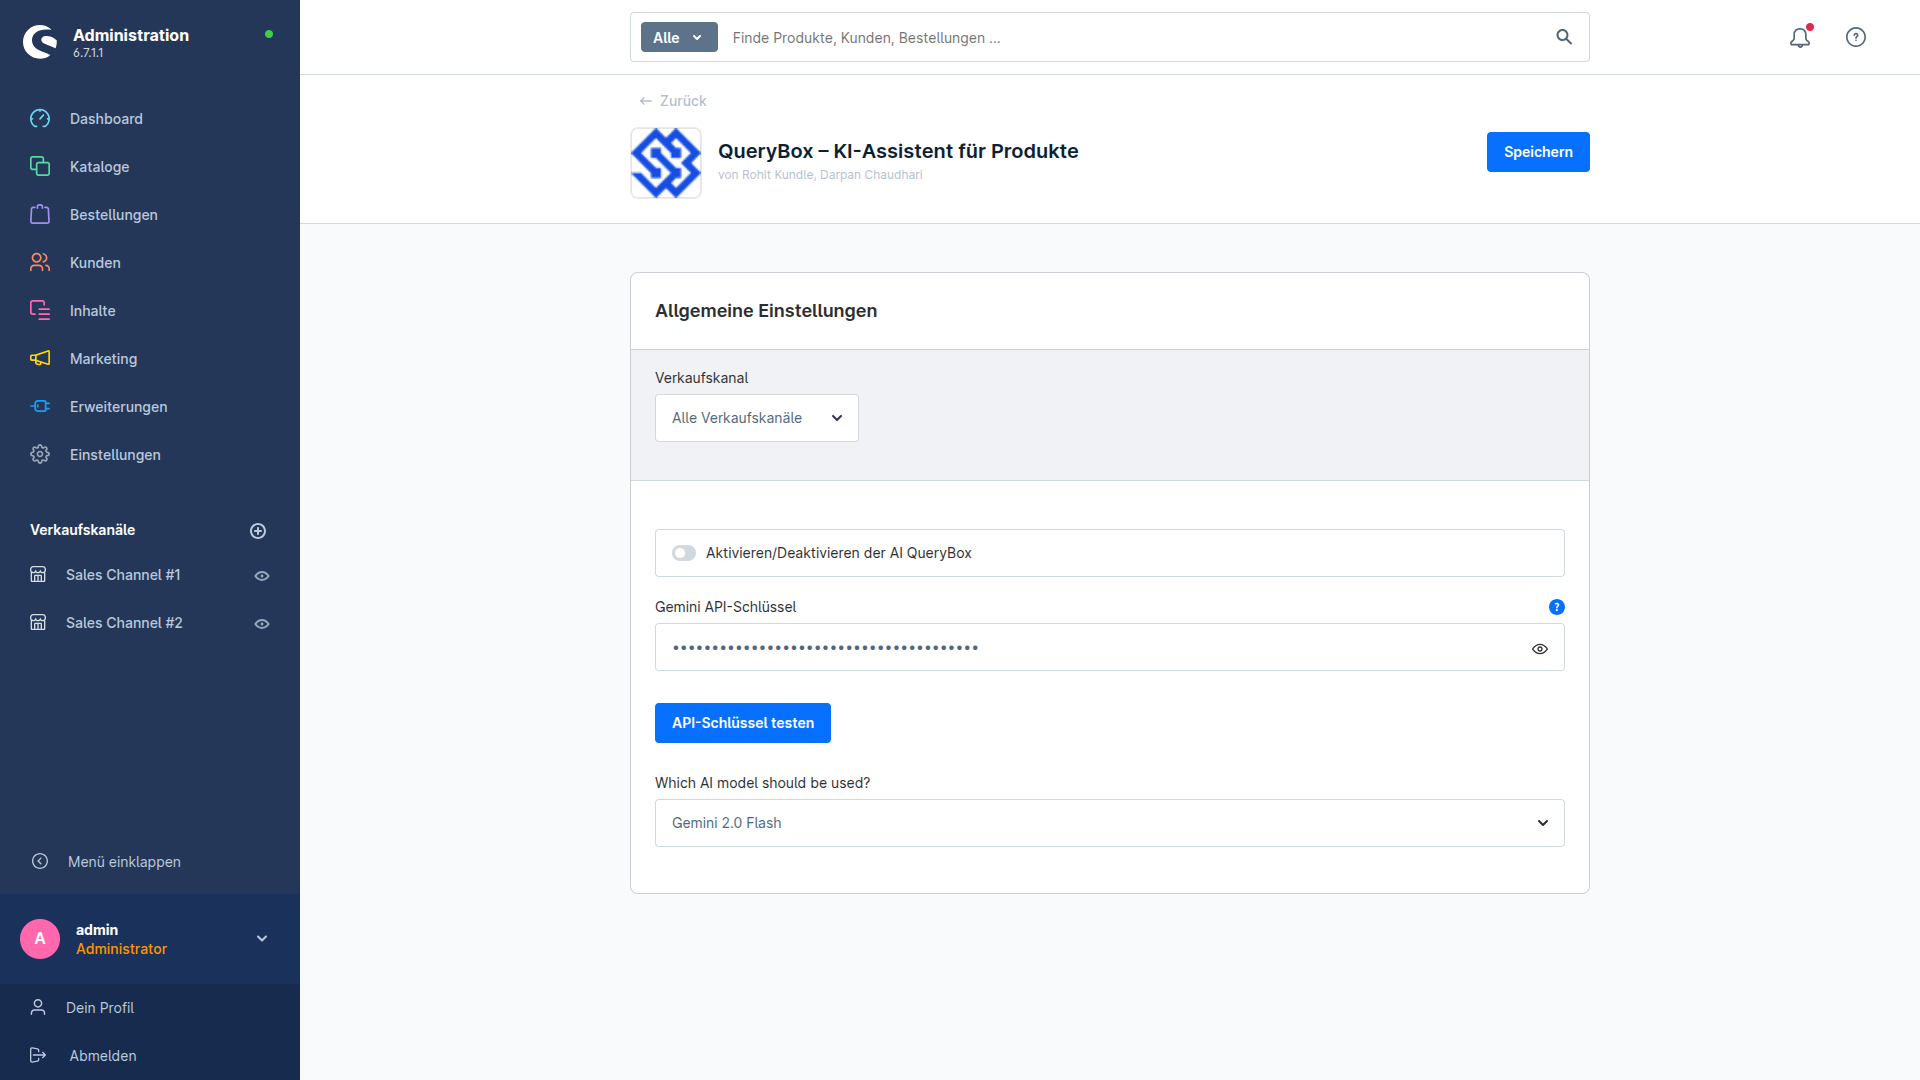Screen dimensions: 1920x1080
Task: Toggle visibility eye for Sales Channel #2
Action: pyautogui.click(x=262, y=624)
